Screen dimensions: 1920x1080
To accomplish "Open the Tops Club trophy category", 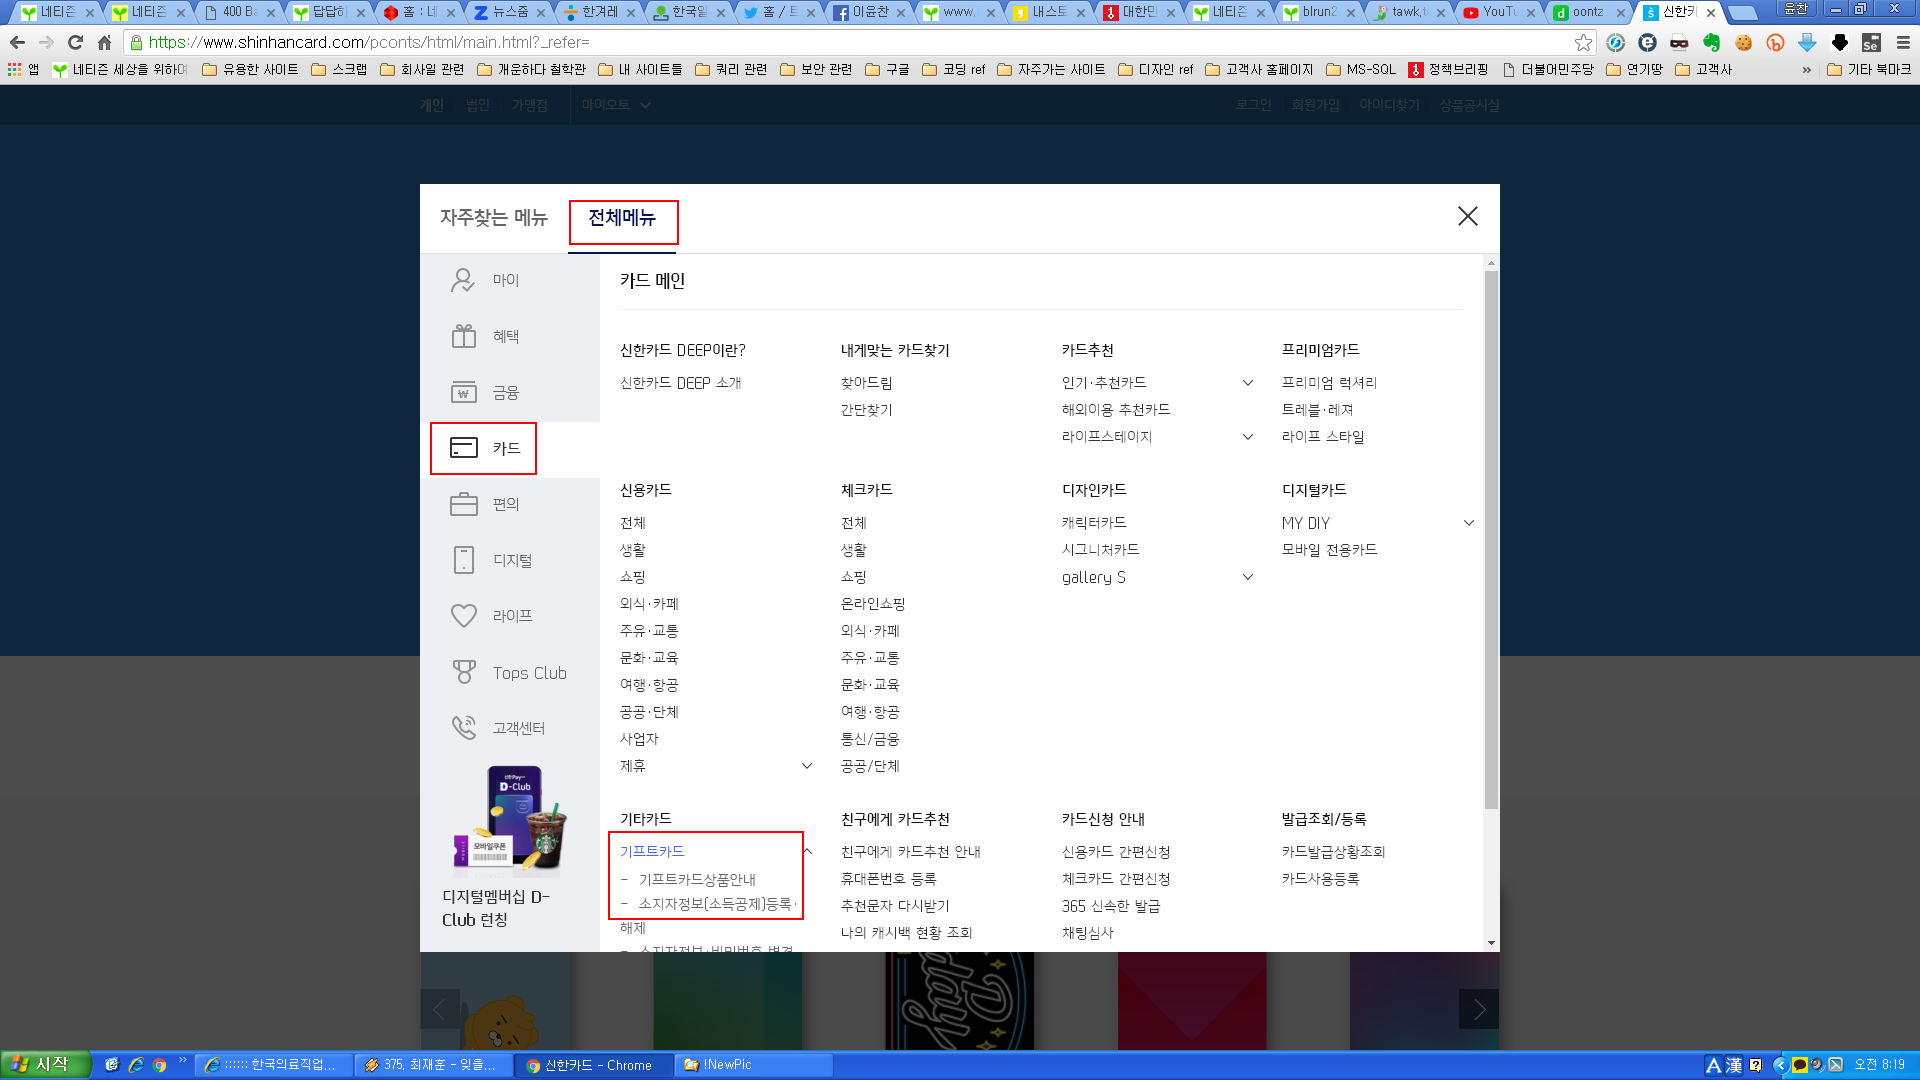I will [510, 673].
